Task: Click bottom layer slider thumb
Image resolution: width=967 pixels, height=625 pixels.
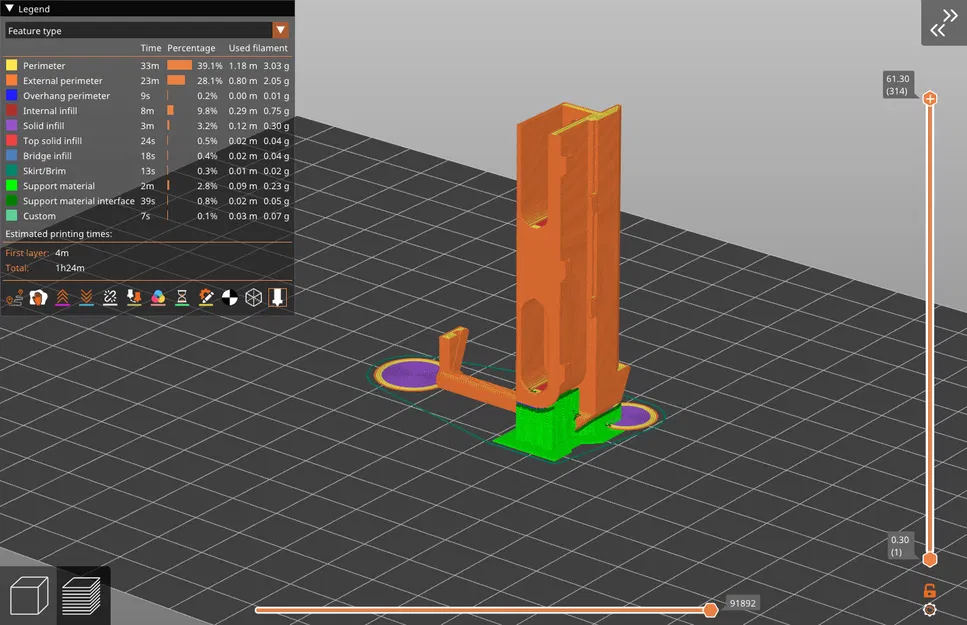Action: 930,560
